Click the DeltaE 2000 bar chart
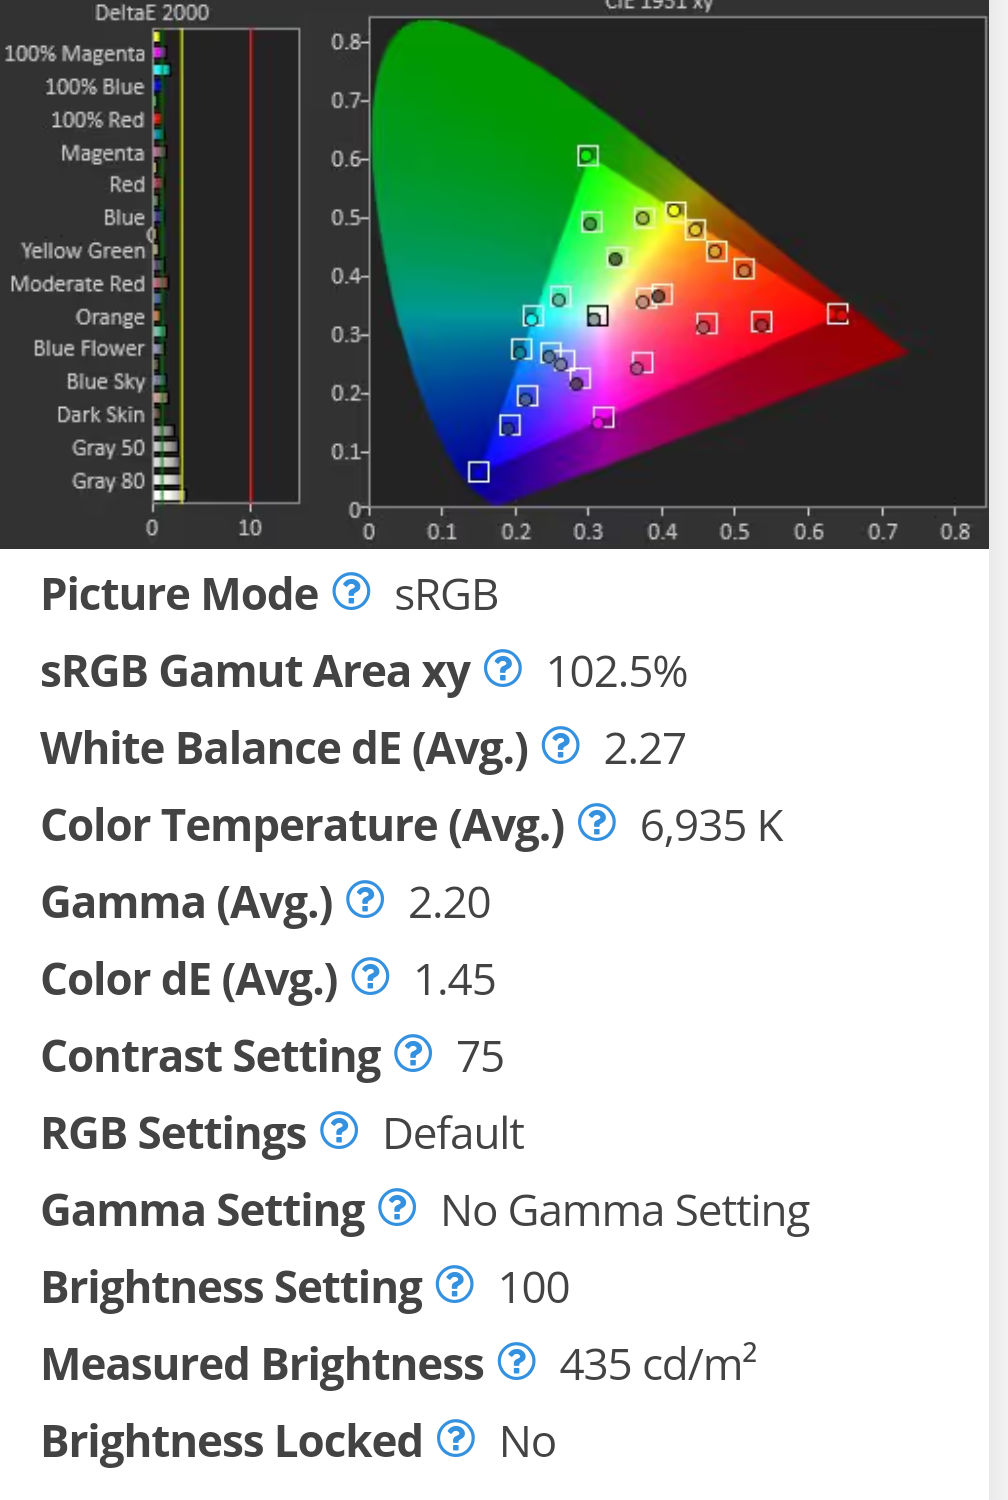1008x1500 pixels. click(x=225, y=266)
